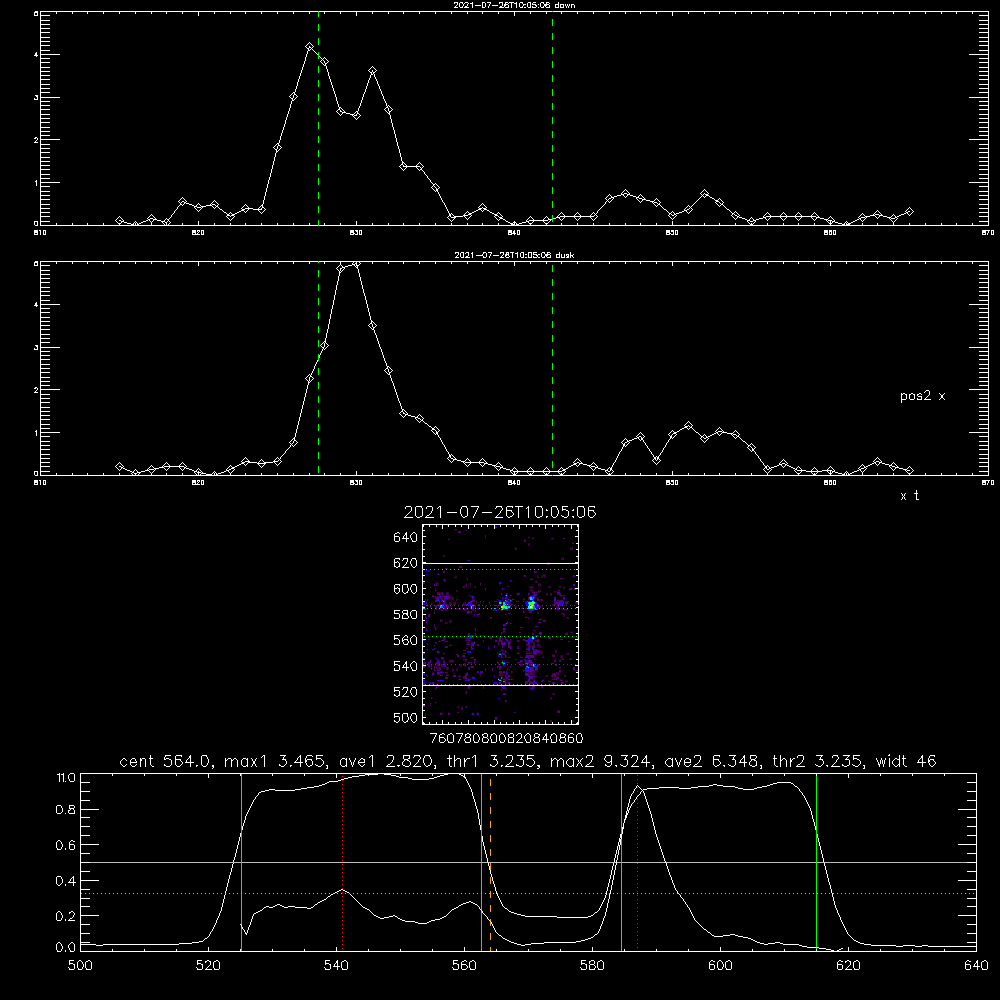Viewport: 1000px width, 1000px height.
Task: Click bottom plot x-axis label 520
Action: [208, 966]
